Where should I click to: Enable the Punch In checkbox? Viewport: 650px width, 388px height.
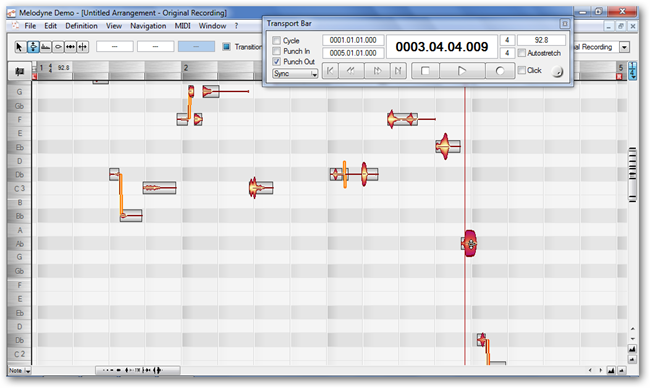[276, 51]
